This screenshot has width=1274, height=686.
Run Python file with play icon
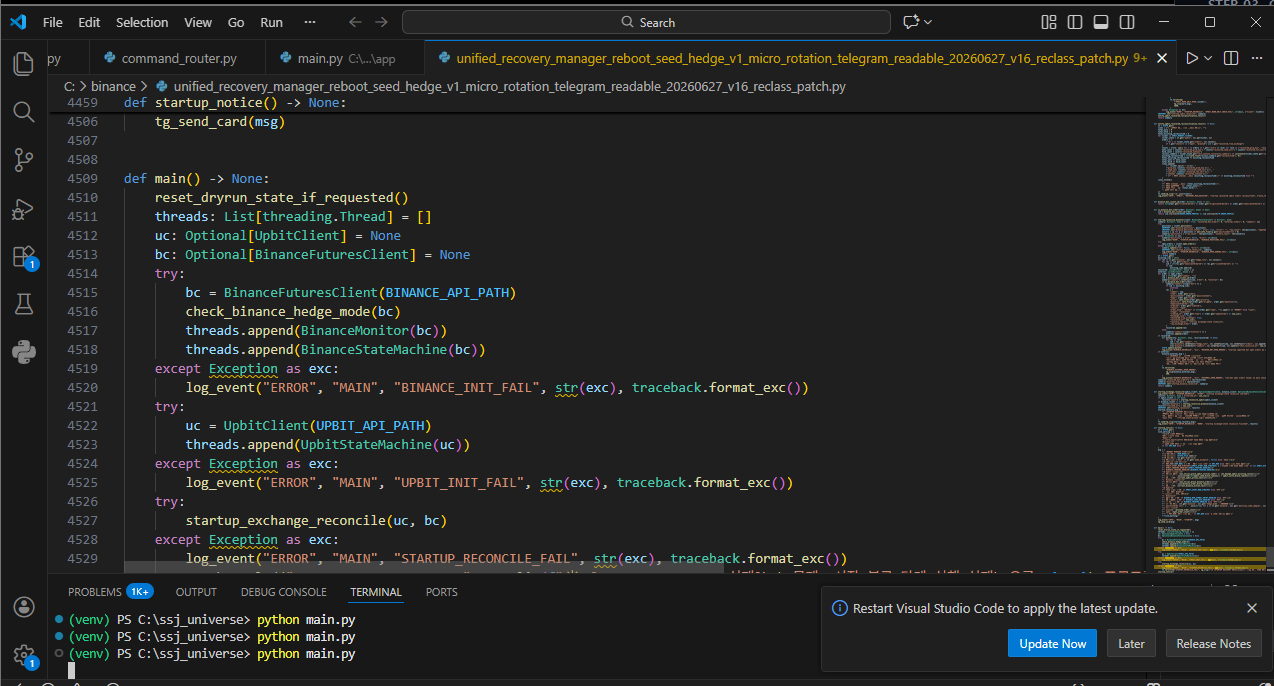click(x=1192, y=59)
